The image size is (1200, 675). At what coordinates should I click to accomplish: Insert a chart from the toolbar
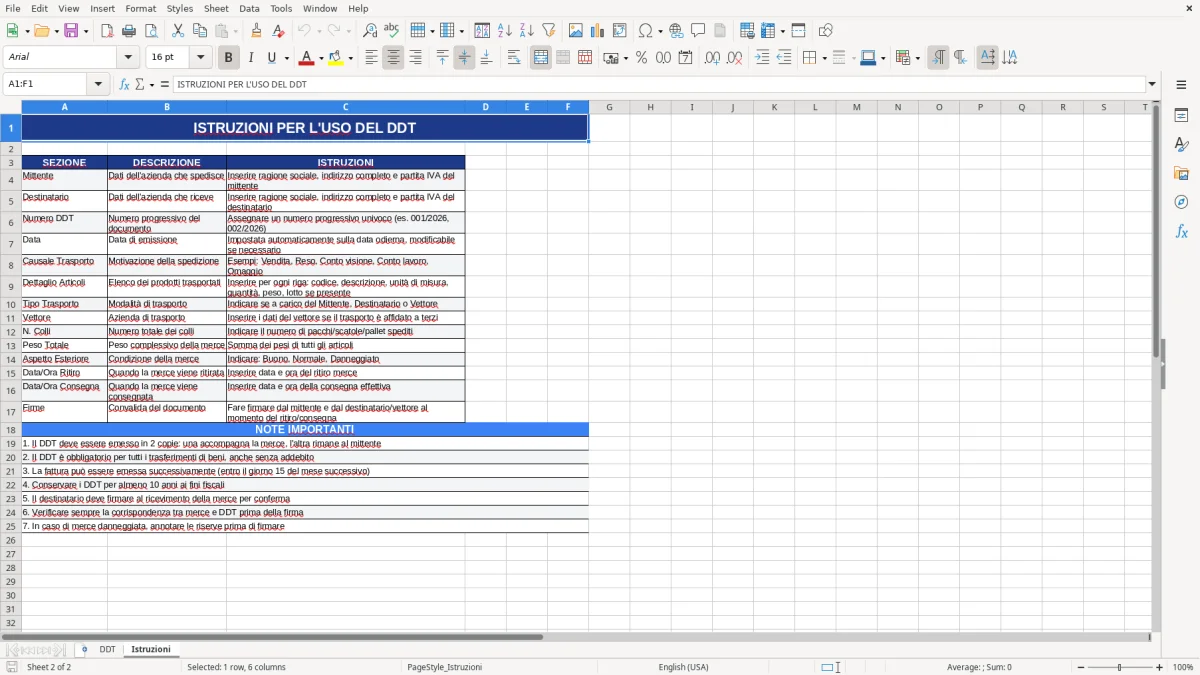coord(597,30)
